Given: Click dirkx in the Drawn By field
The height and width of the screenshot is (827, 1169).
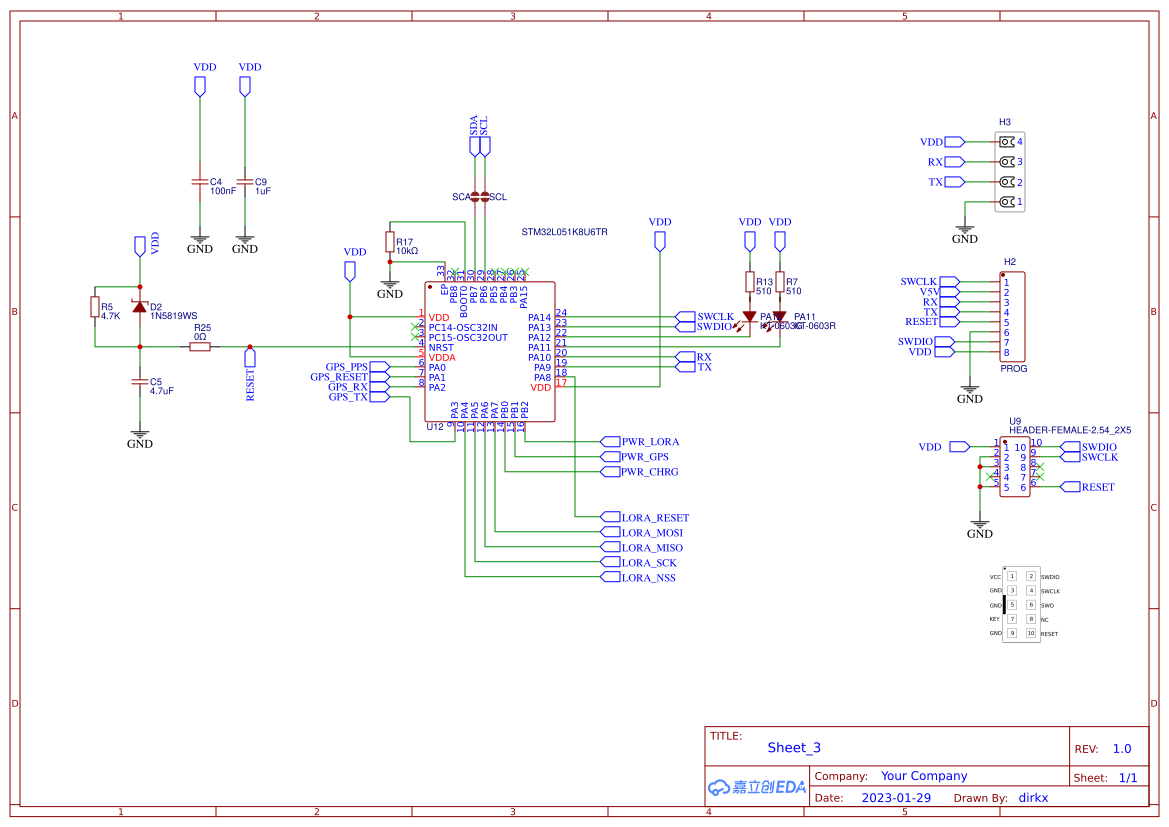Looking at the screenshot, I should (1032, 797).
